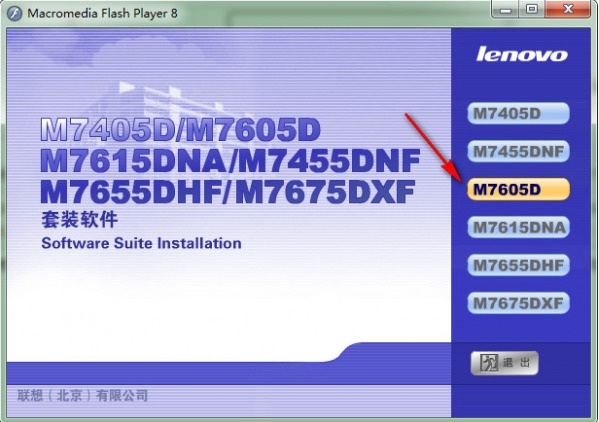Click the M7655DHF/M7675DXF heading line
This screenshot has width=599, height=422.
coord(228,191)
